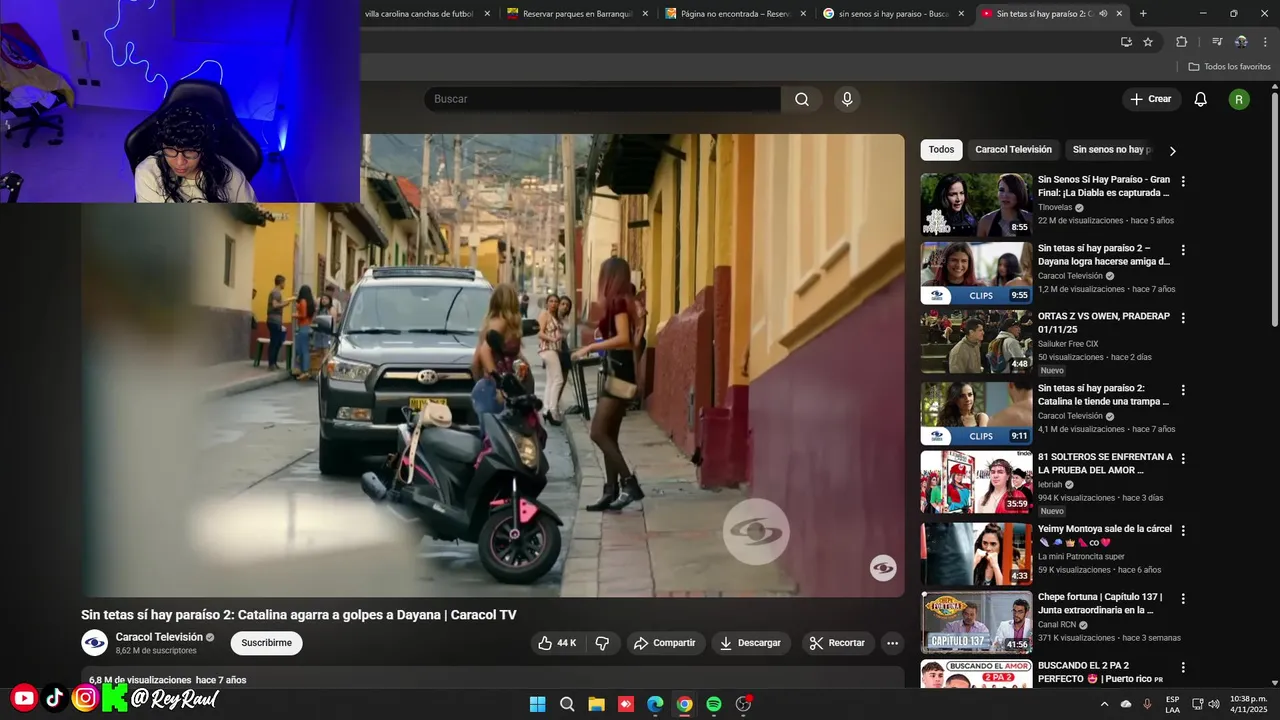Dislike the video with thumbs-down
Image resolution: width=1280 pixels, height=720 pixels.
[602, 643]
